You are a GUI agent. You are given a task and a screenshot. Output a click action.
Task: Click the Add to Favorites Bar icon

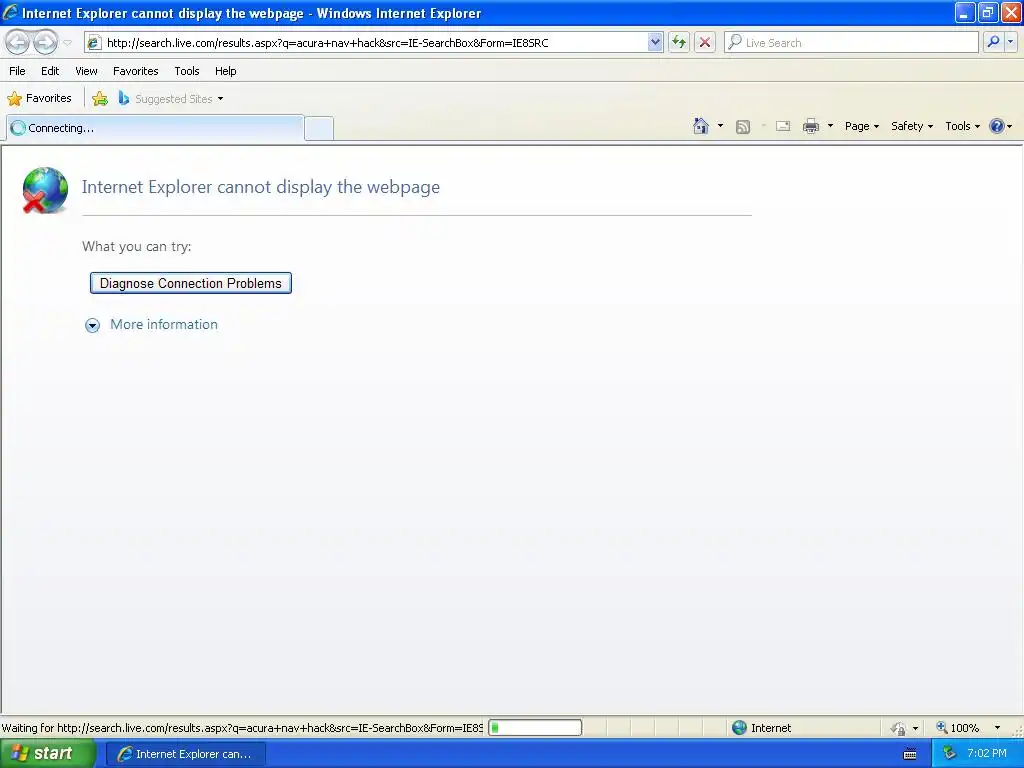click(100, 99)
